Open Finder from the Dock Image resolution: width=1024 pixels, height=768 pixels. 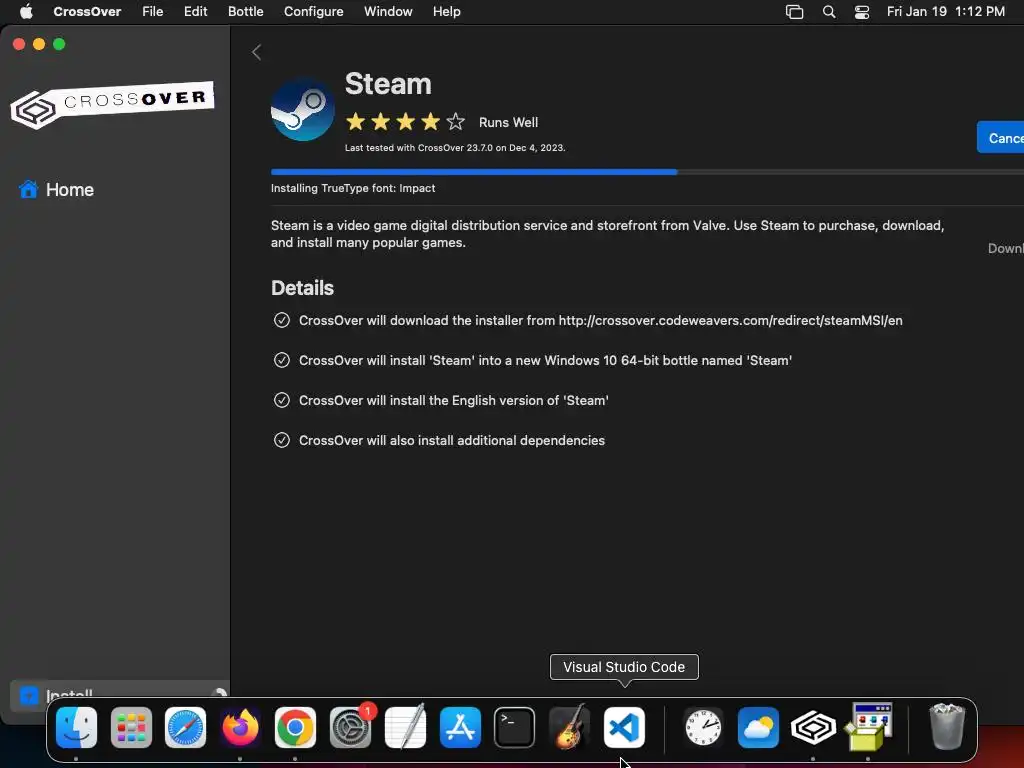coord(76,727)
